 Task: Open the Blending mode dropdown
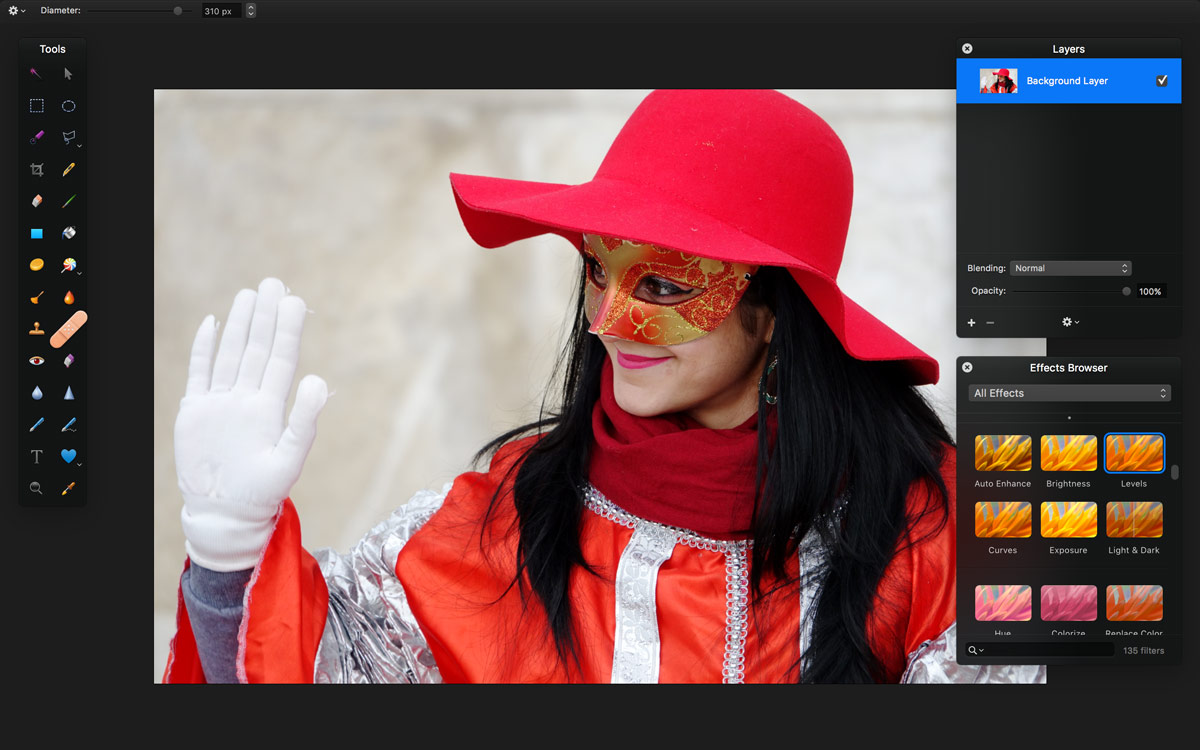tap(1070, 268)
